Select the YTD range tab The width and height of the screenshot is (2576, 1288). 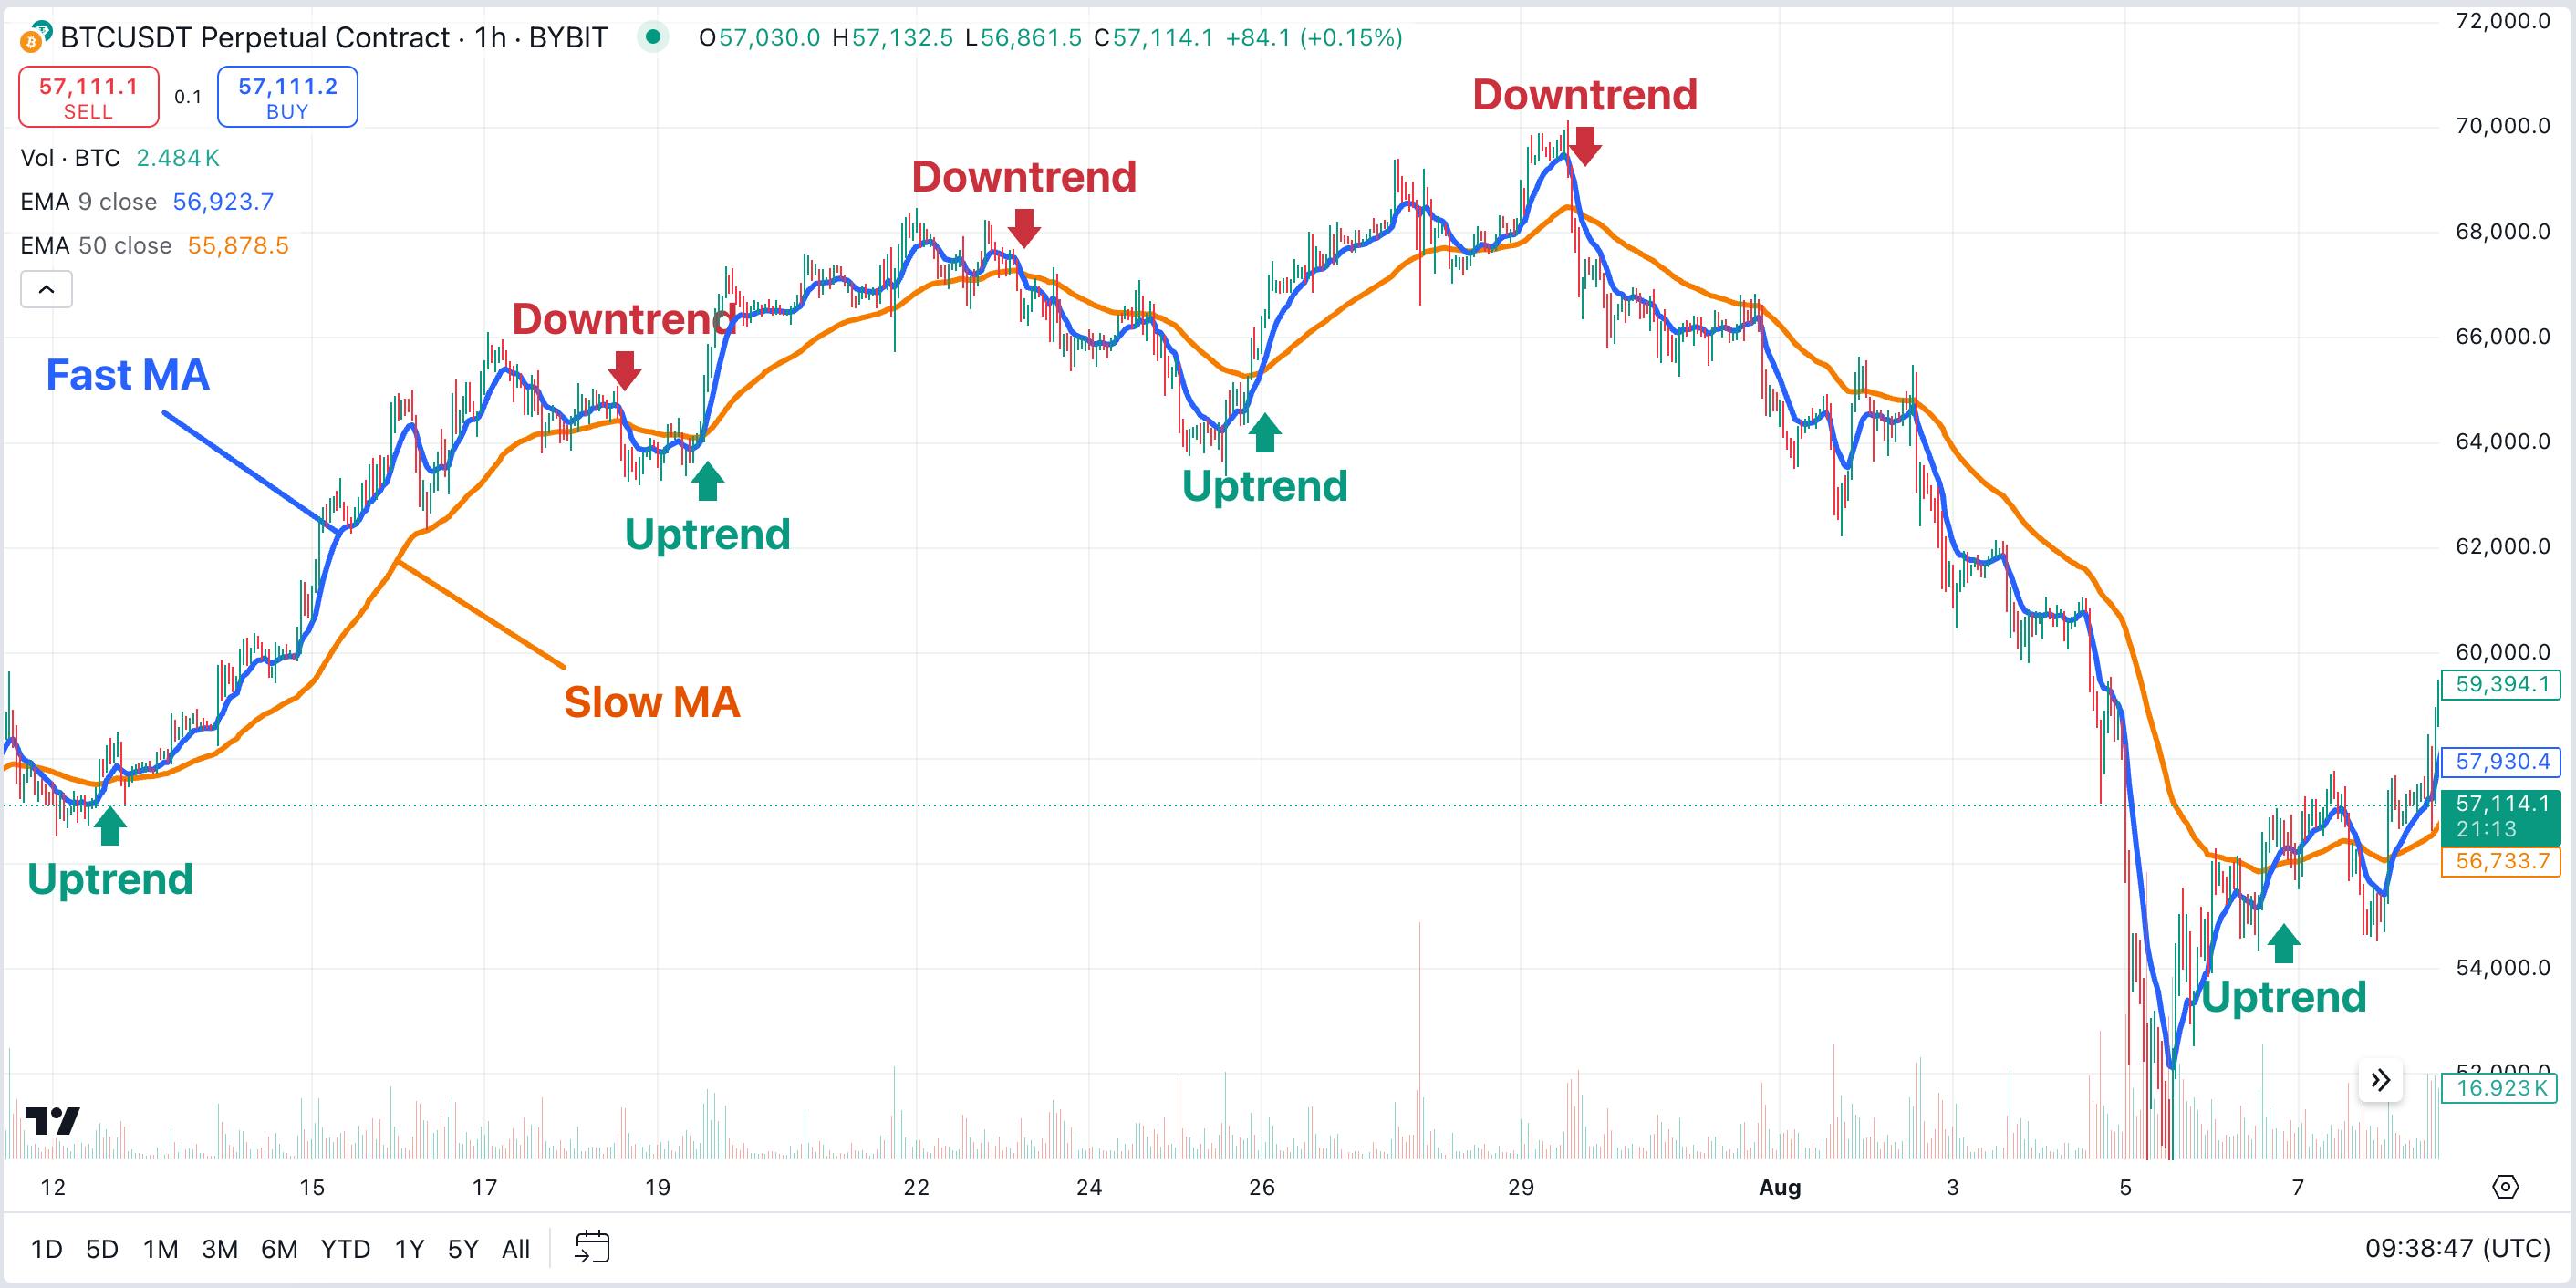point(345,1247)
